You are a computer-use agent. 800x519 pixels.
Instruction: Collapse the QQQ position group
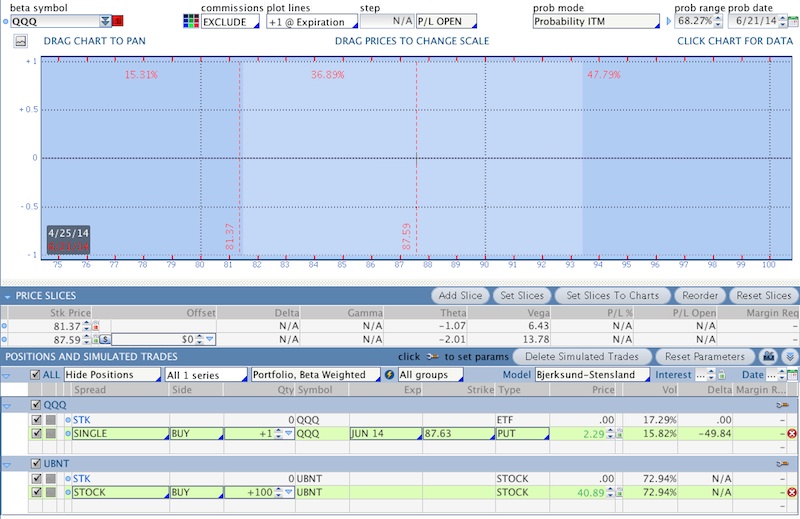tap(7, 406)
